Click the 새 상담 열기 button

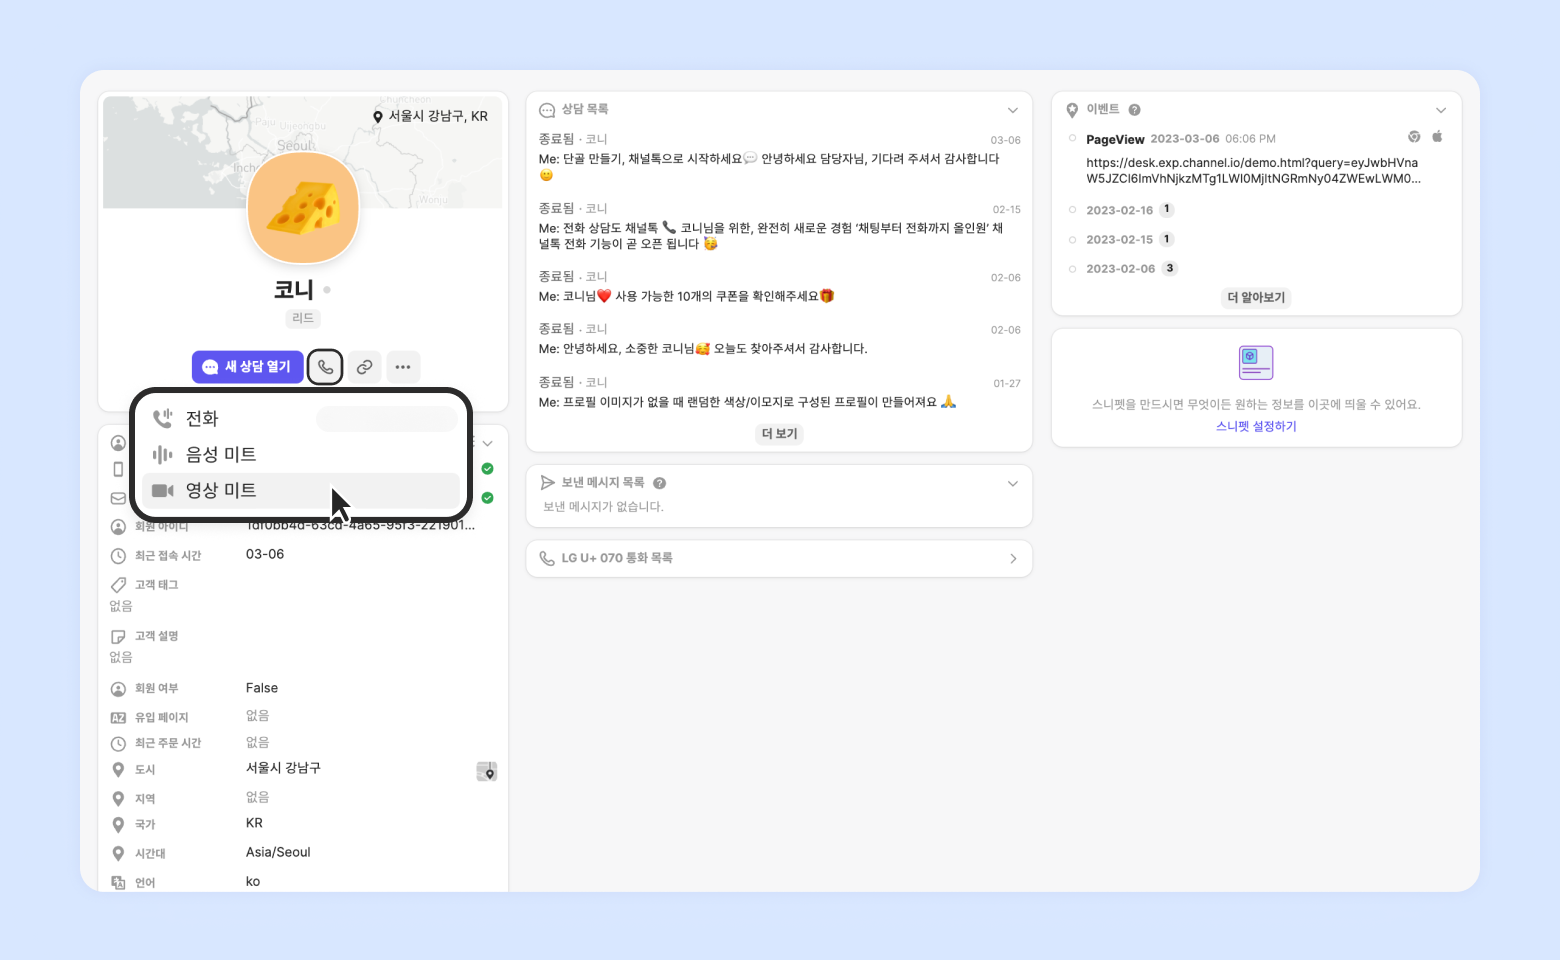[248, 367]
